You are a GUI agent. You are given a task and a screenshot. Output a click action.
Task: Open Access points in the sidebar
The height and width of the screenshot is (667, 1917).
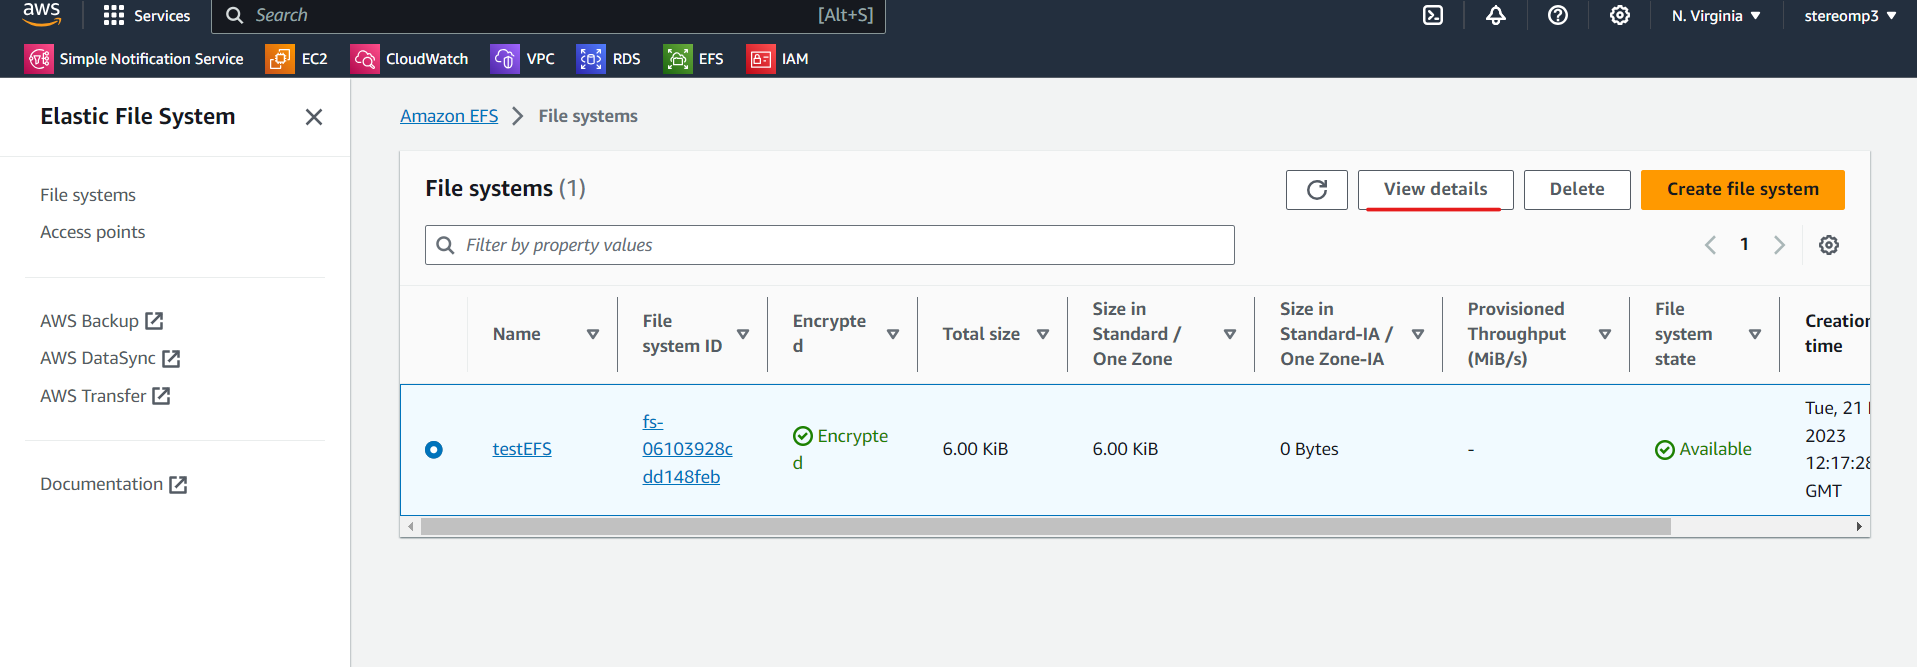(92, 232)
